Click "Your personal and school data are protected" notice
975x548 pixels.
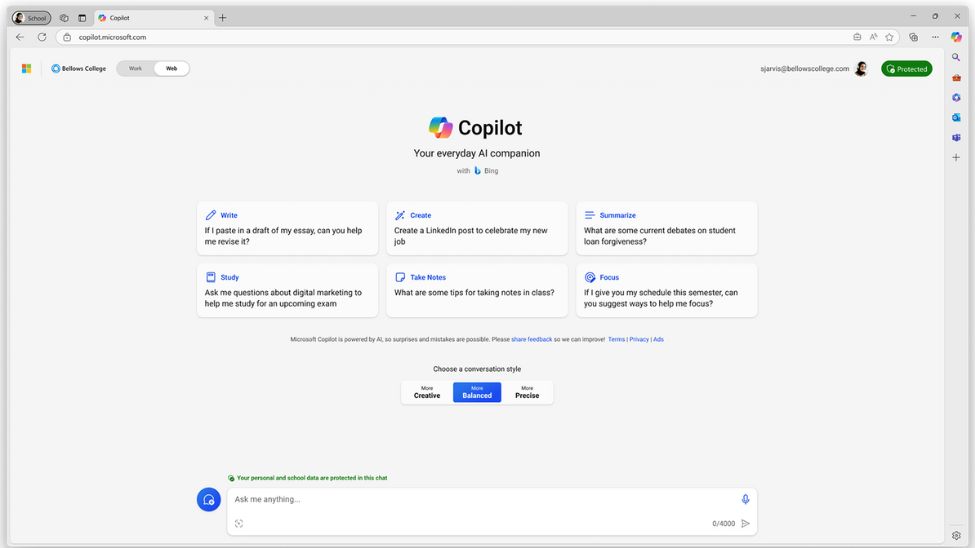tap(308, 478)
